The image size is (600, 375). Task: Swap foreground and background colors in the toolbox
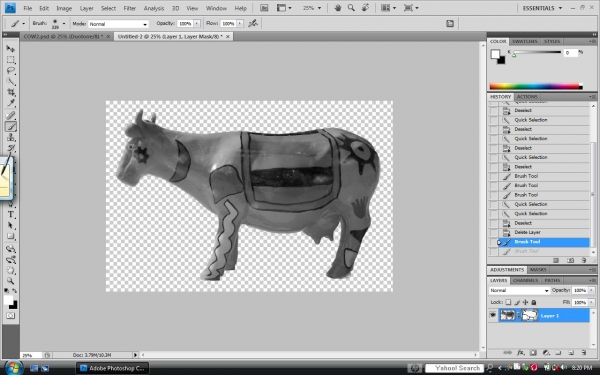pyautogui.click(x=15, y=291)
